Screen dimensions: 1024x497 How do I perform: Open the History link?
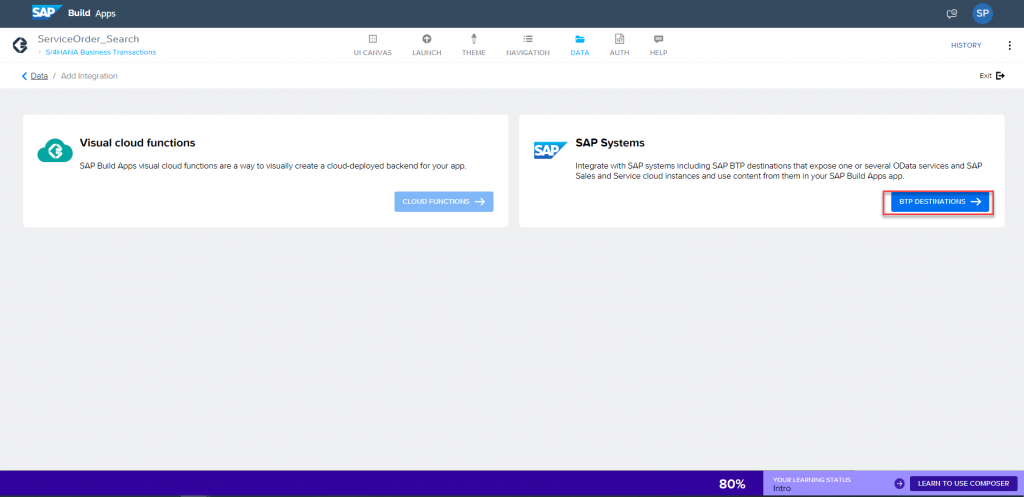tap(966, 45)
